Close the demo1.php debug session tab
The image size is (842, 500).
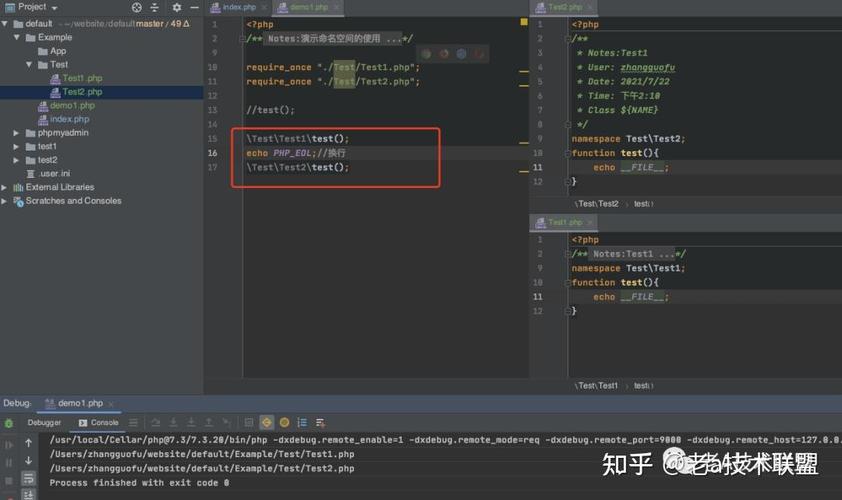(x=111, y=404)
